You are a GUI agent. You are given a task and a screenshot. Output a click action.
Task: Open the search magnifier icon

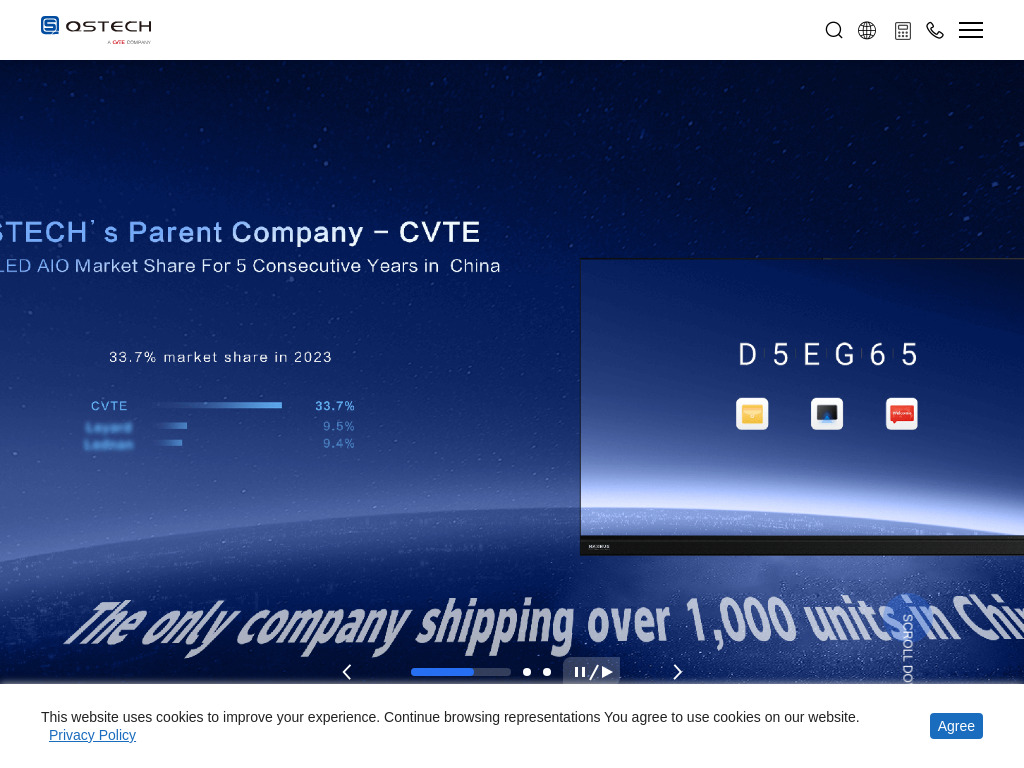click(x=833, y=30)
